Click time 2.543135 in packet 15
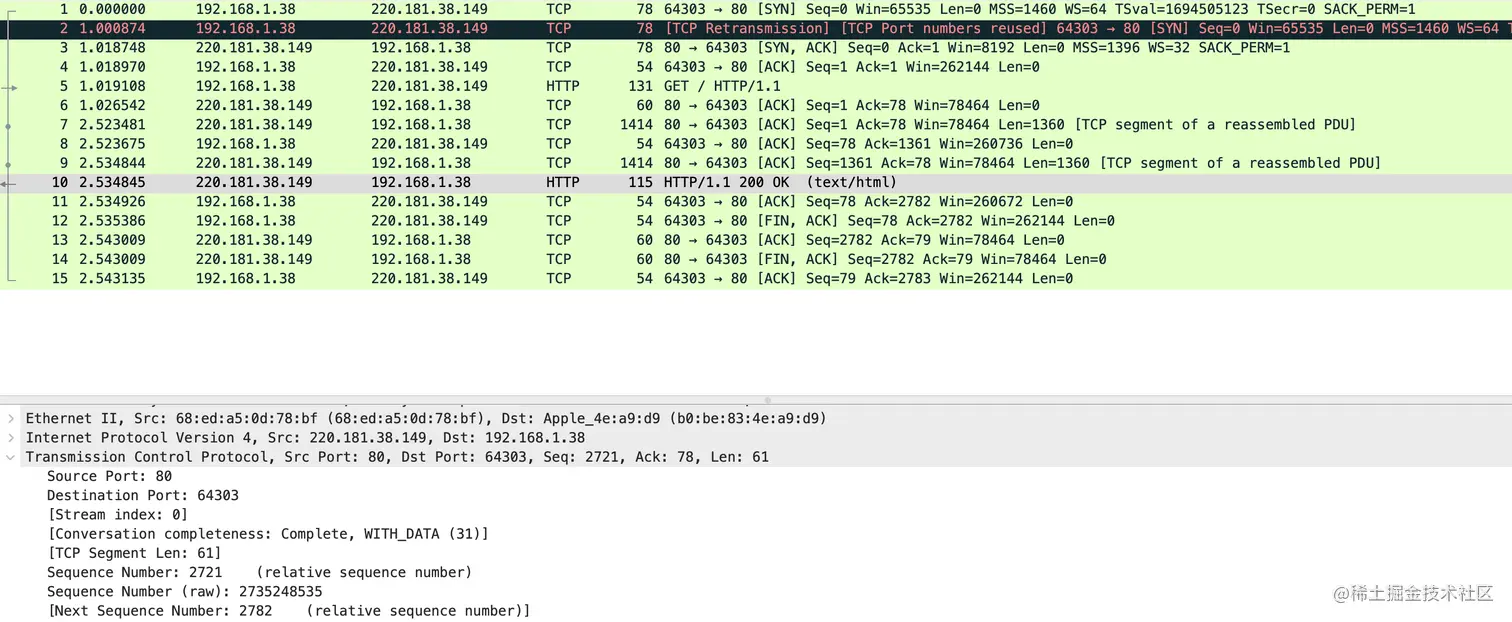 (112, 278)
